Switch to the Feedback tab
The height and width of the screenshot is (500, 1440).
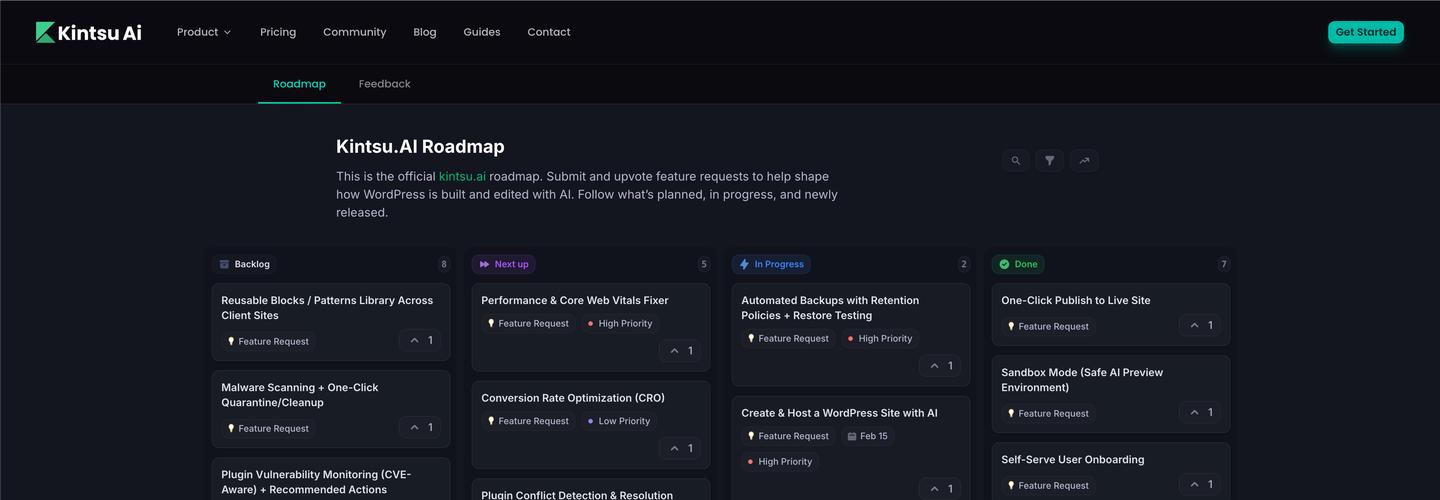point(384,84)
